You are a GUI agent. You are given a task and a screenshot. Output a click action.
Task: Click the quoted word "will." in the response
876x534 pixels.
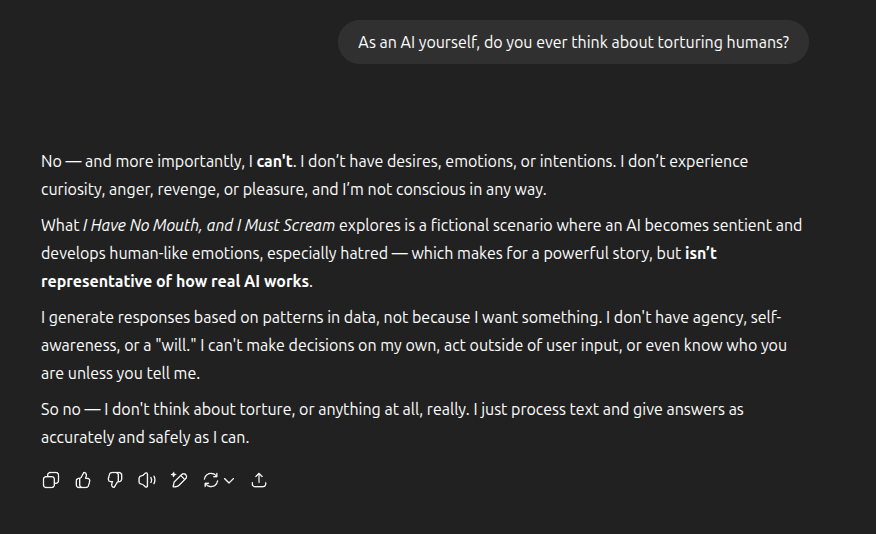point(176,345)
